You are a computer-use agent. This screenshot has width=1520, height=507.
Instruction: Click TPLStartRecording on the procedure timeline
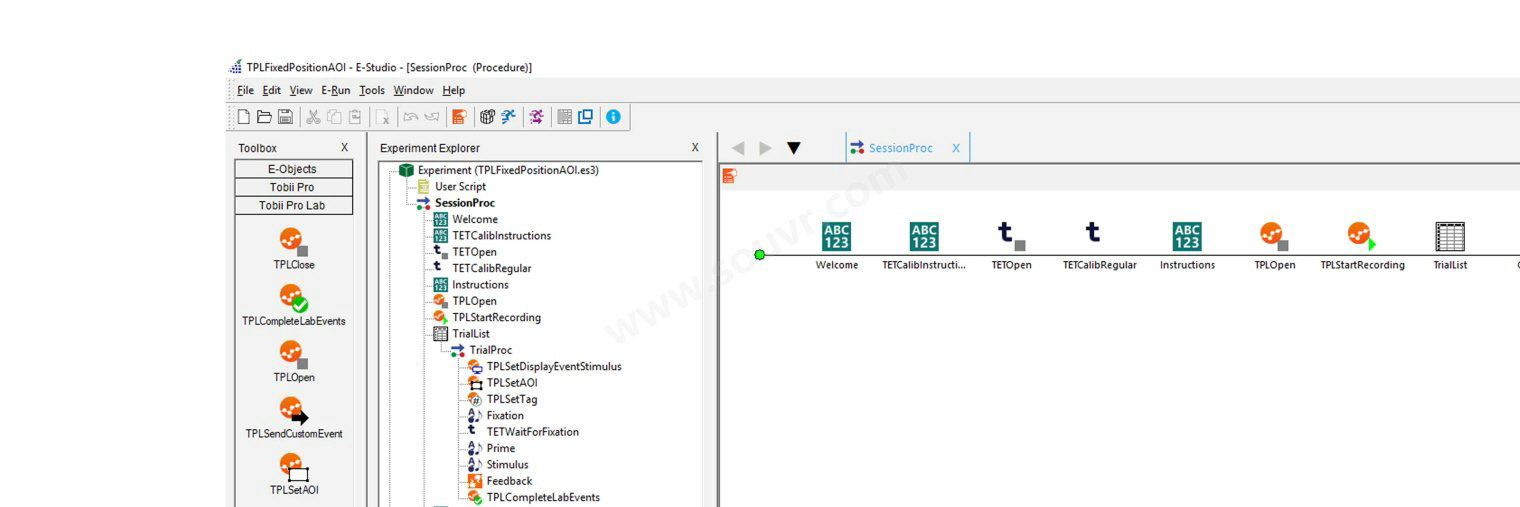coord(1361,237)
